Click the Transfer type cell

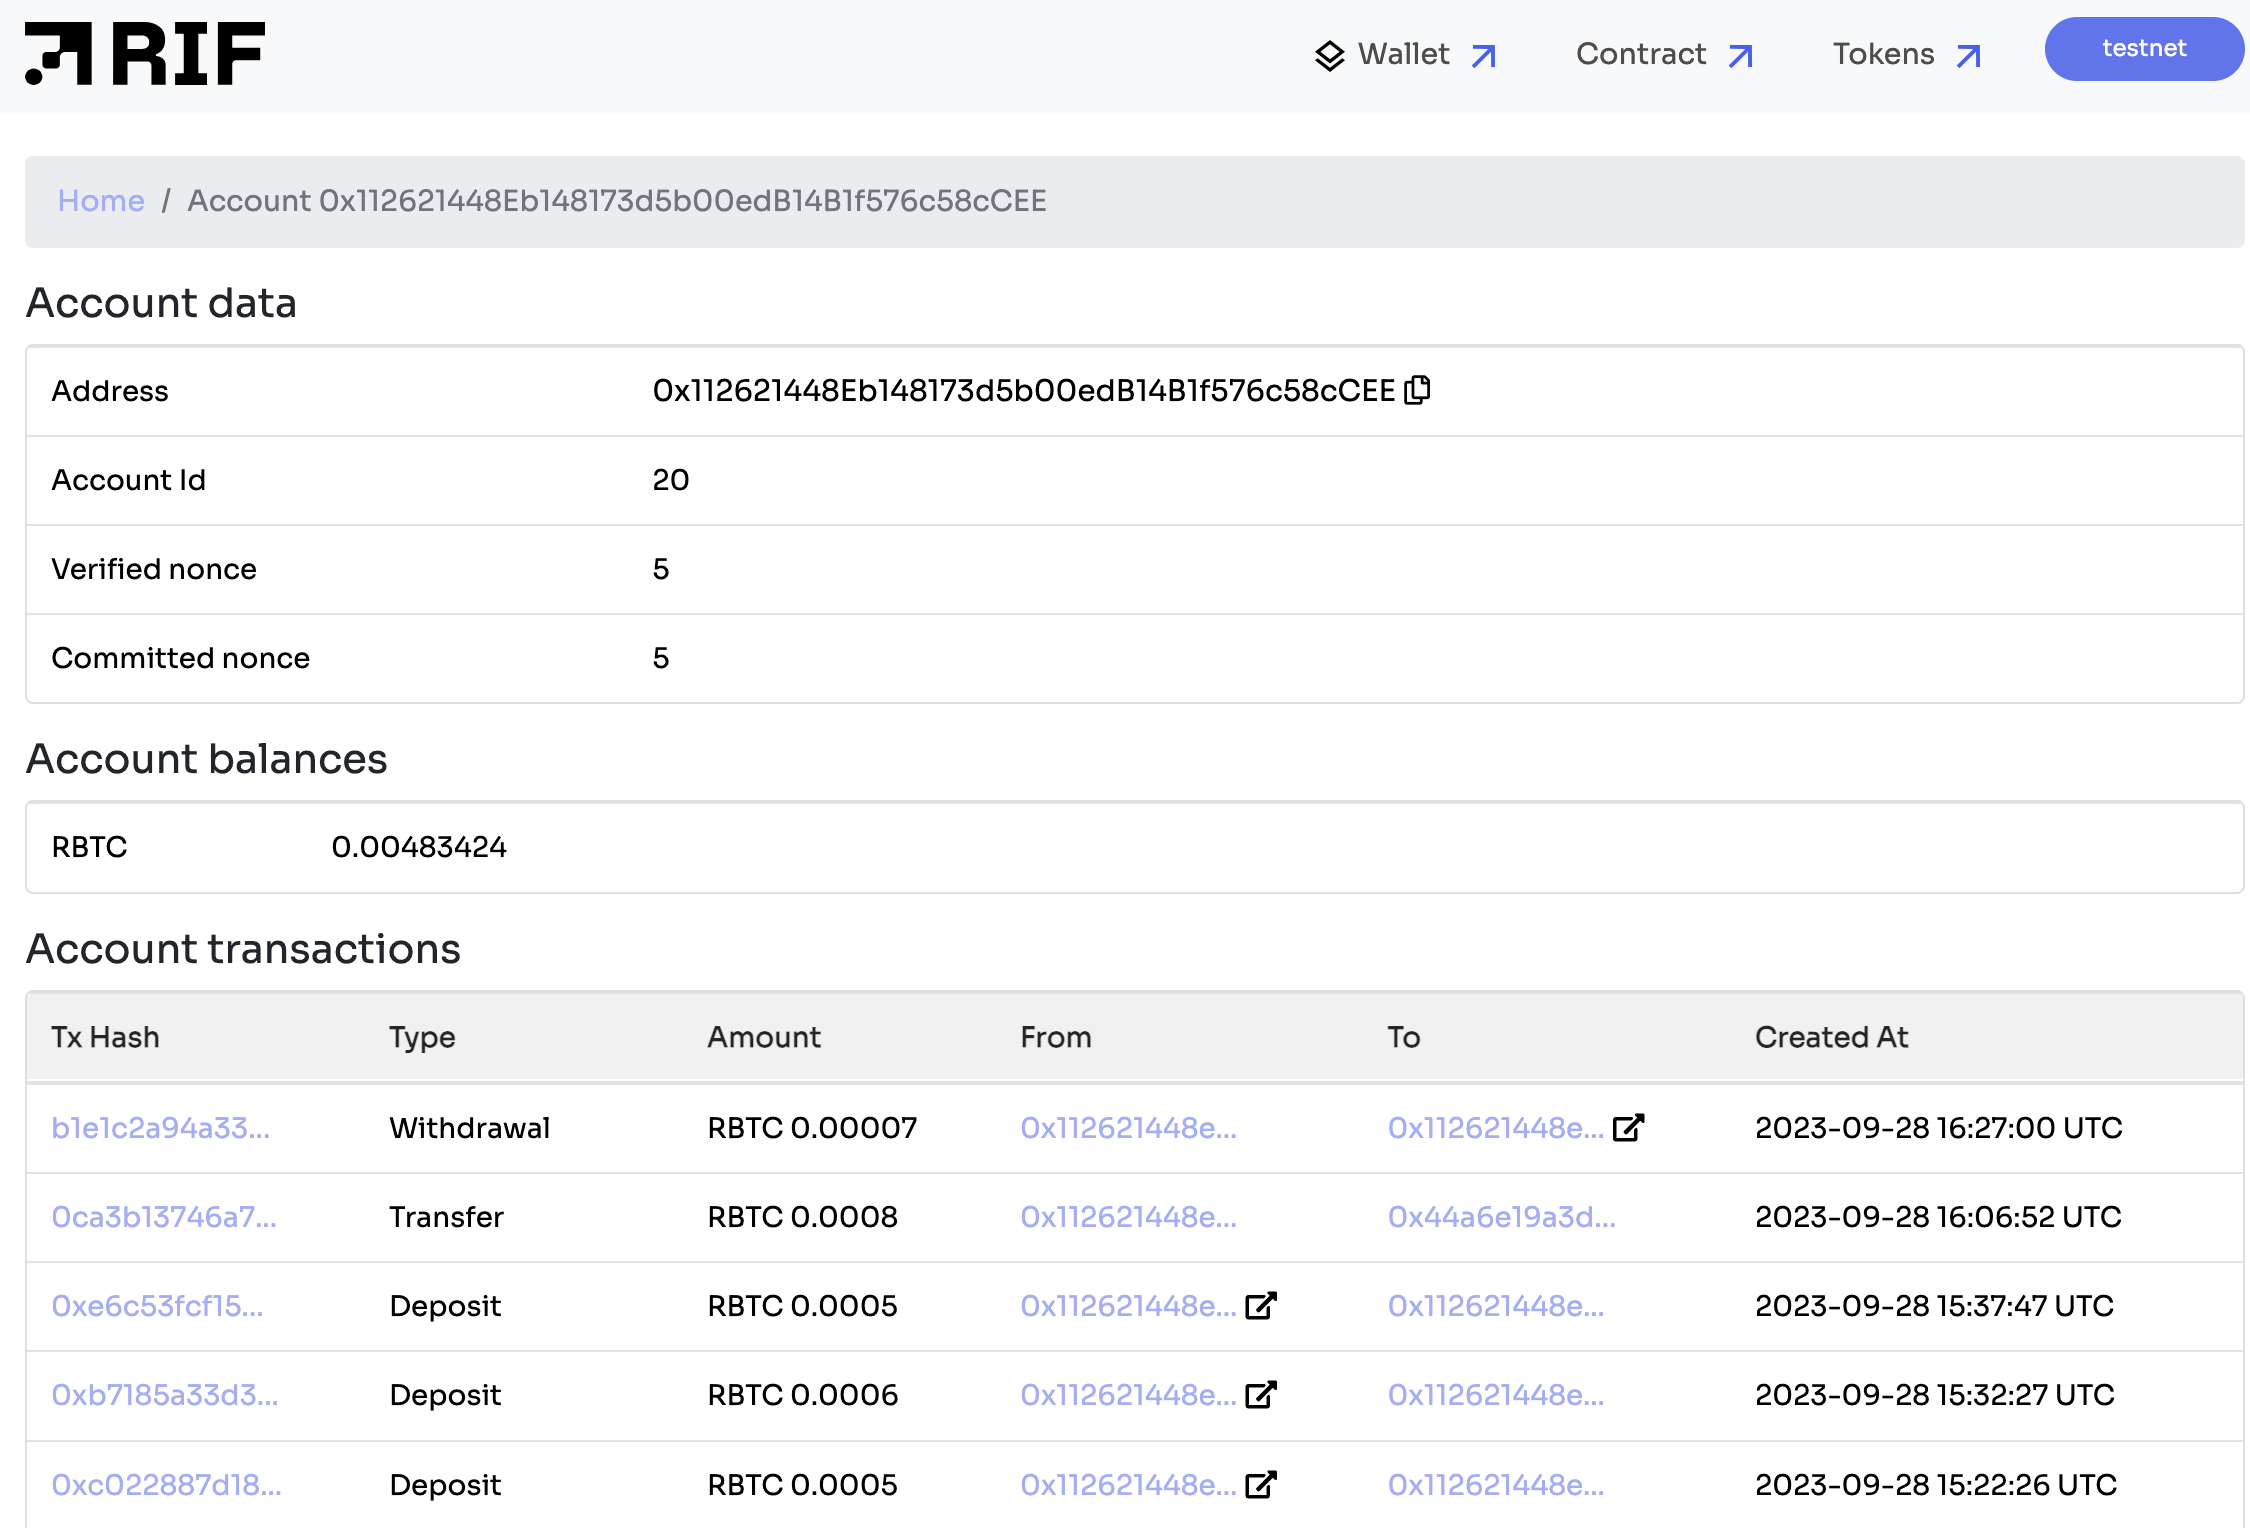[446, 1217]
